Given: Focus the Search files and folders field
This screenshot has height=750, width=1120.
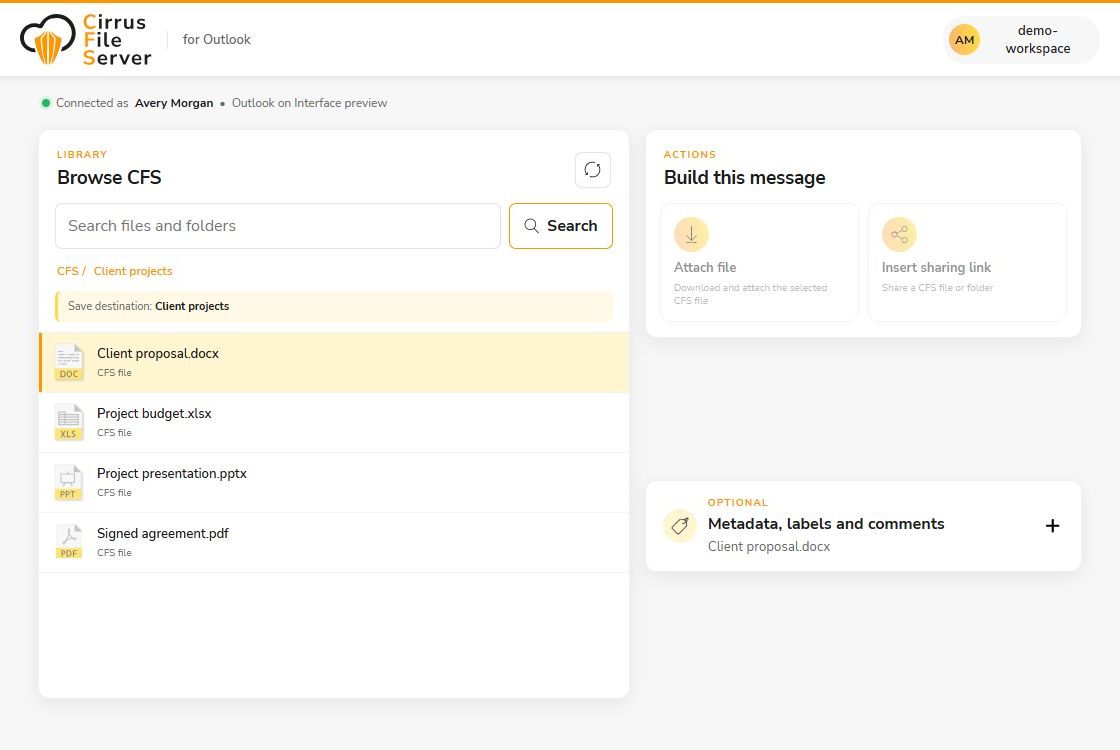Looking at the screenshot, I should (x=278, y=226).
